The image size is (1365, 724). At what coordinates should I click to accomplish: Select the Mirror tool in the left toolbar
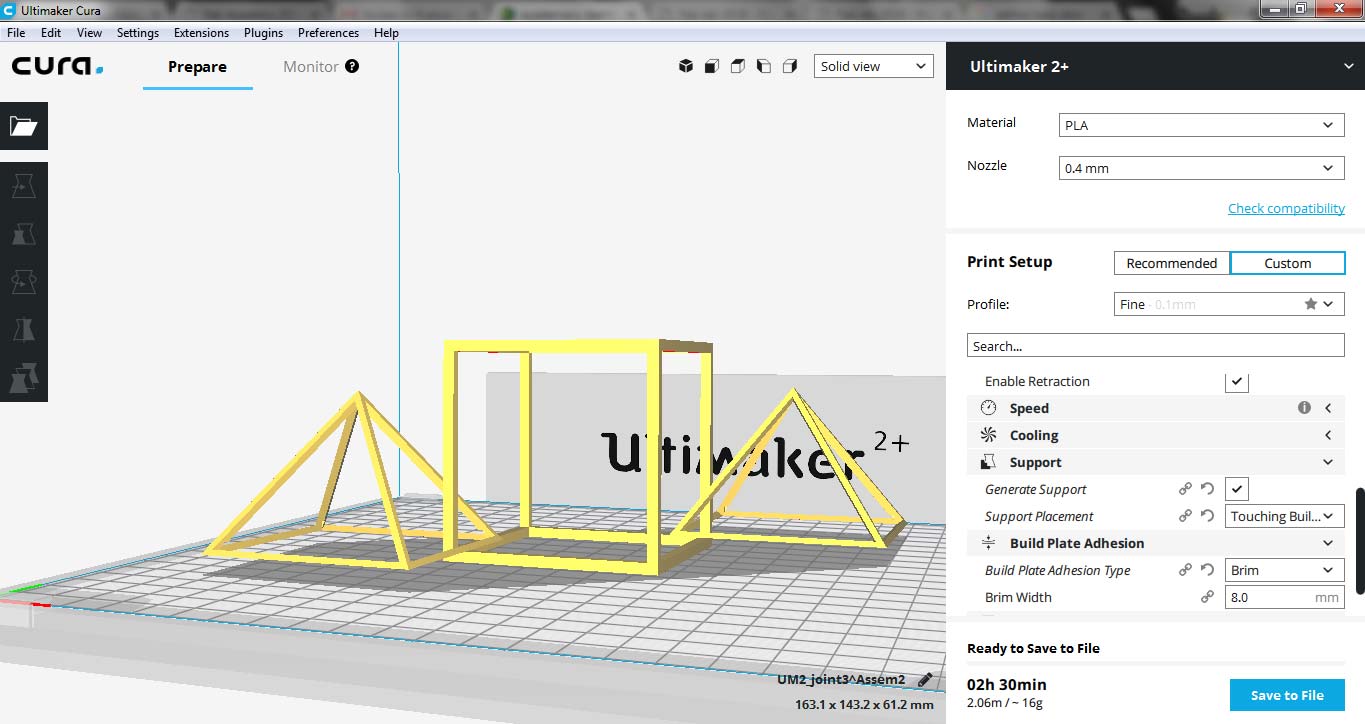pyautogui.click(x=23, y=330)
